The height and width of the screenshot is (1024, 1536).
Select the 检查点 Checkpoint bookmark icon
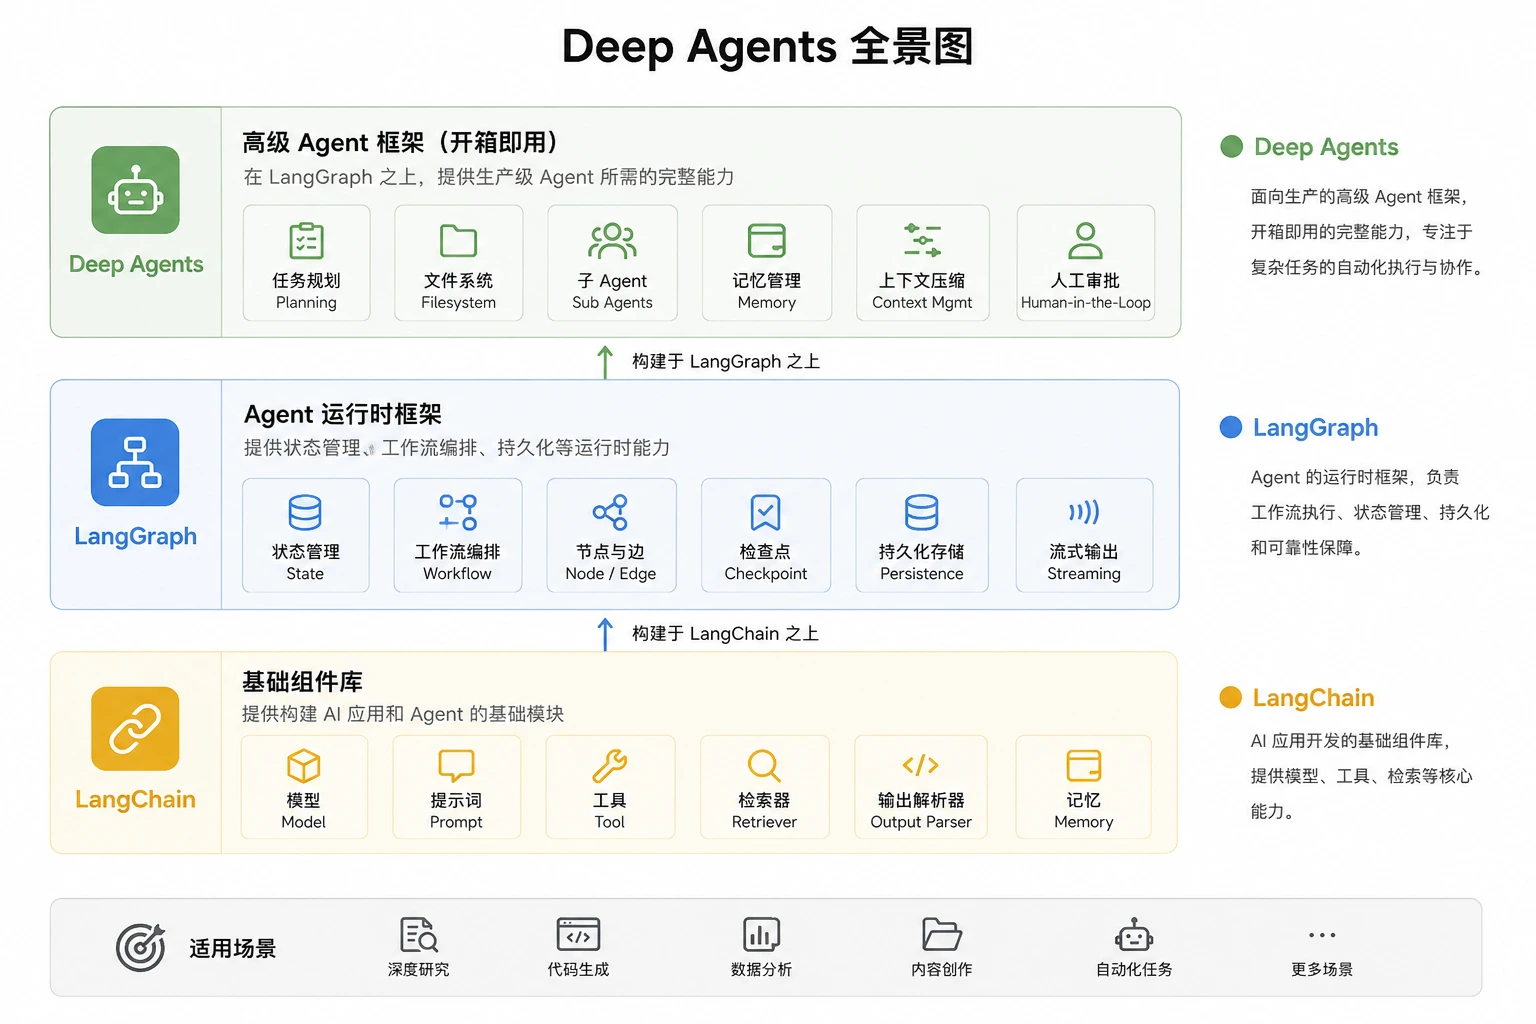(x=765, y=512)
